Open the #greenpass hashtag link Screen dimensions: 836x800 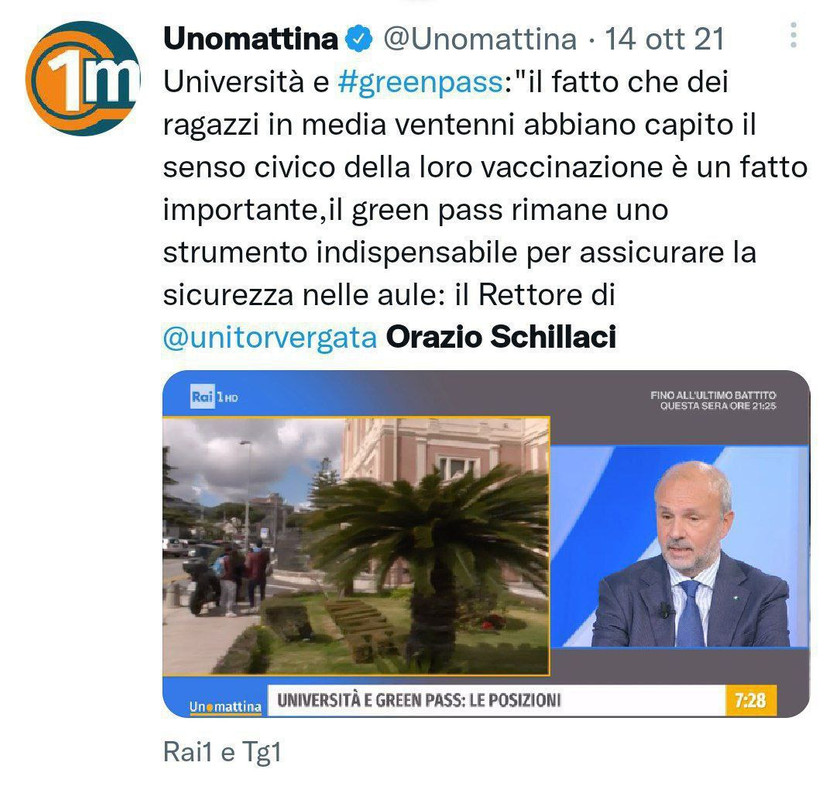pyautogui.click(x=420, y=82)
